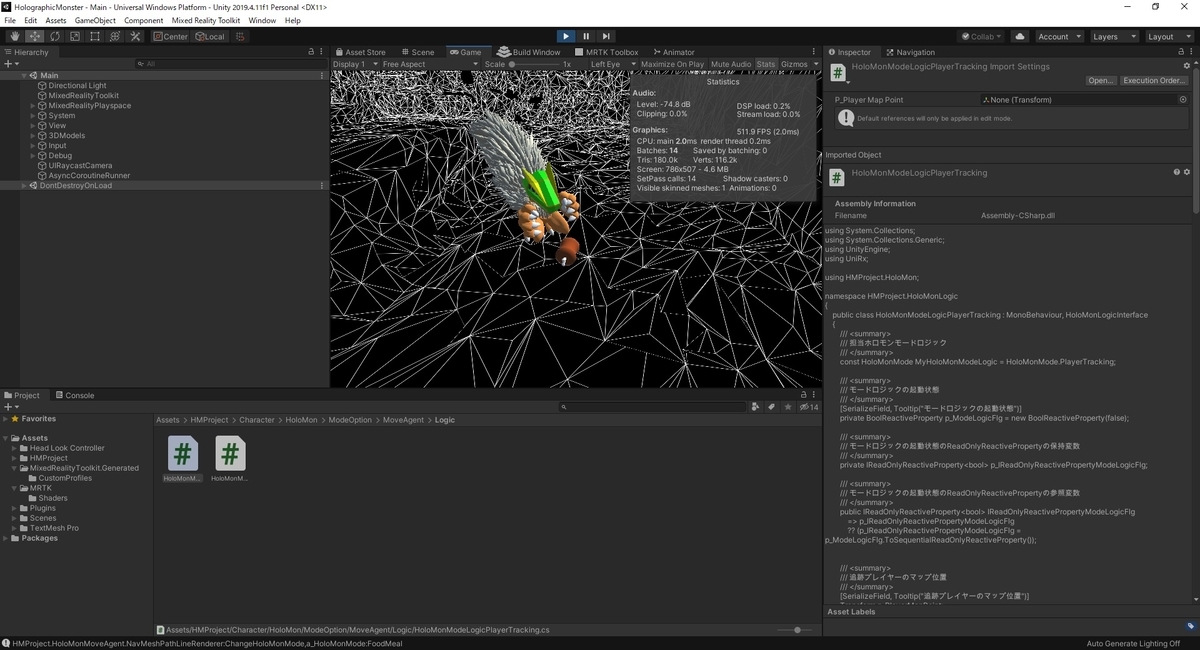Screen dimensions: 1200x650
Task: Open the Left Eye dropdown
Action: coord(611,64)
